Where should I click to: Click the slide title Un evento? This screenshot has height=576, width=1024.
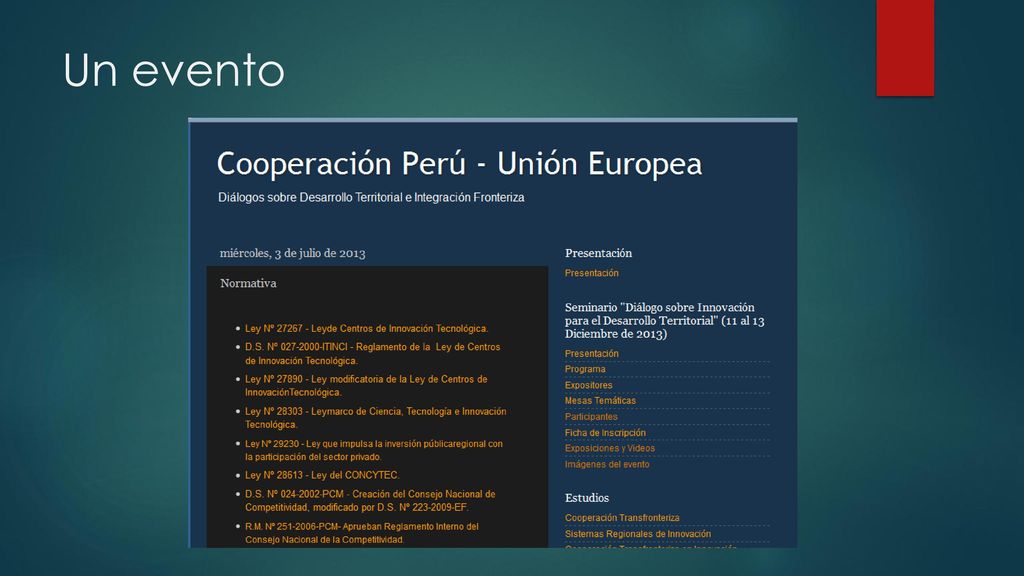click(x=174, y=71)
